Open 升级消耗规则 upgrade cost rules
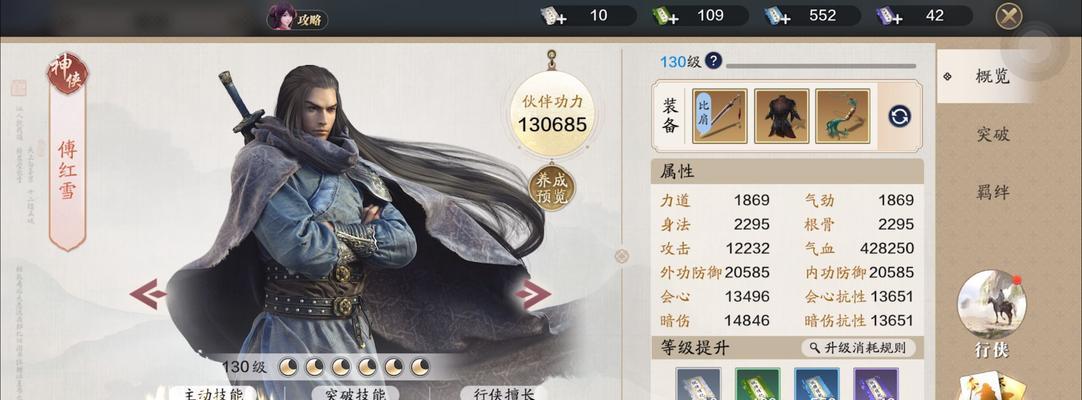Image resolution: width=1082 pixels, height=400 pixels. (858, 348)
